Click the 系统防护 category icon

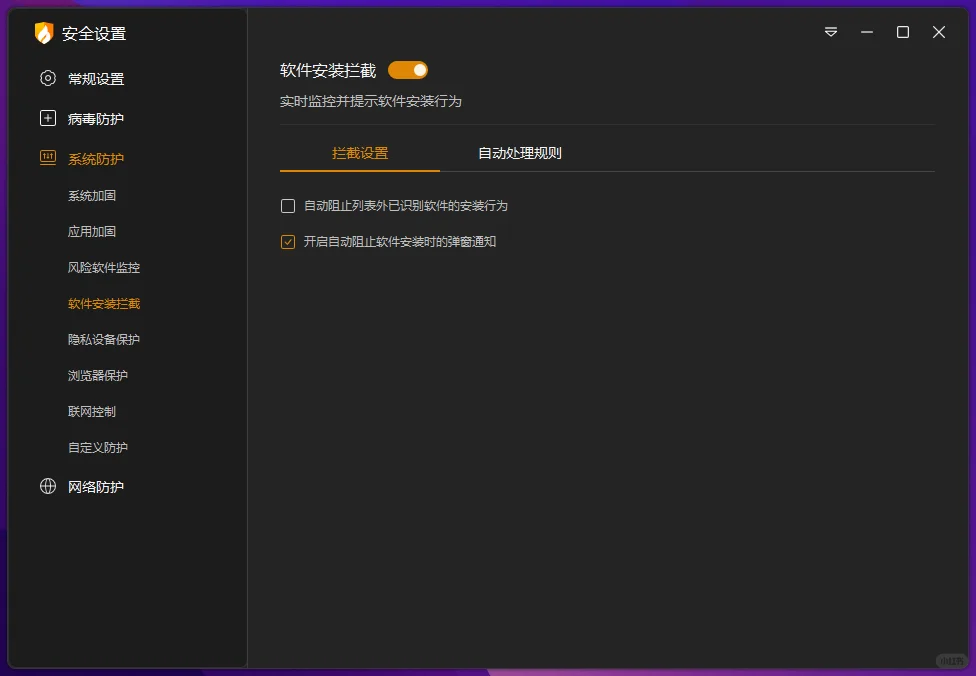click(x=47, y=158)
